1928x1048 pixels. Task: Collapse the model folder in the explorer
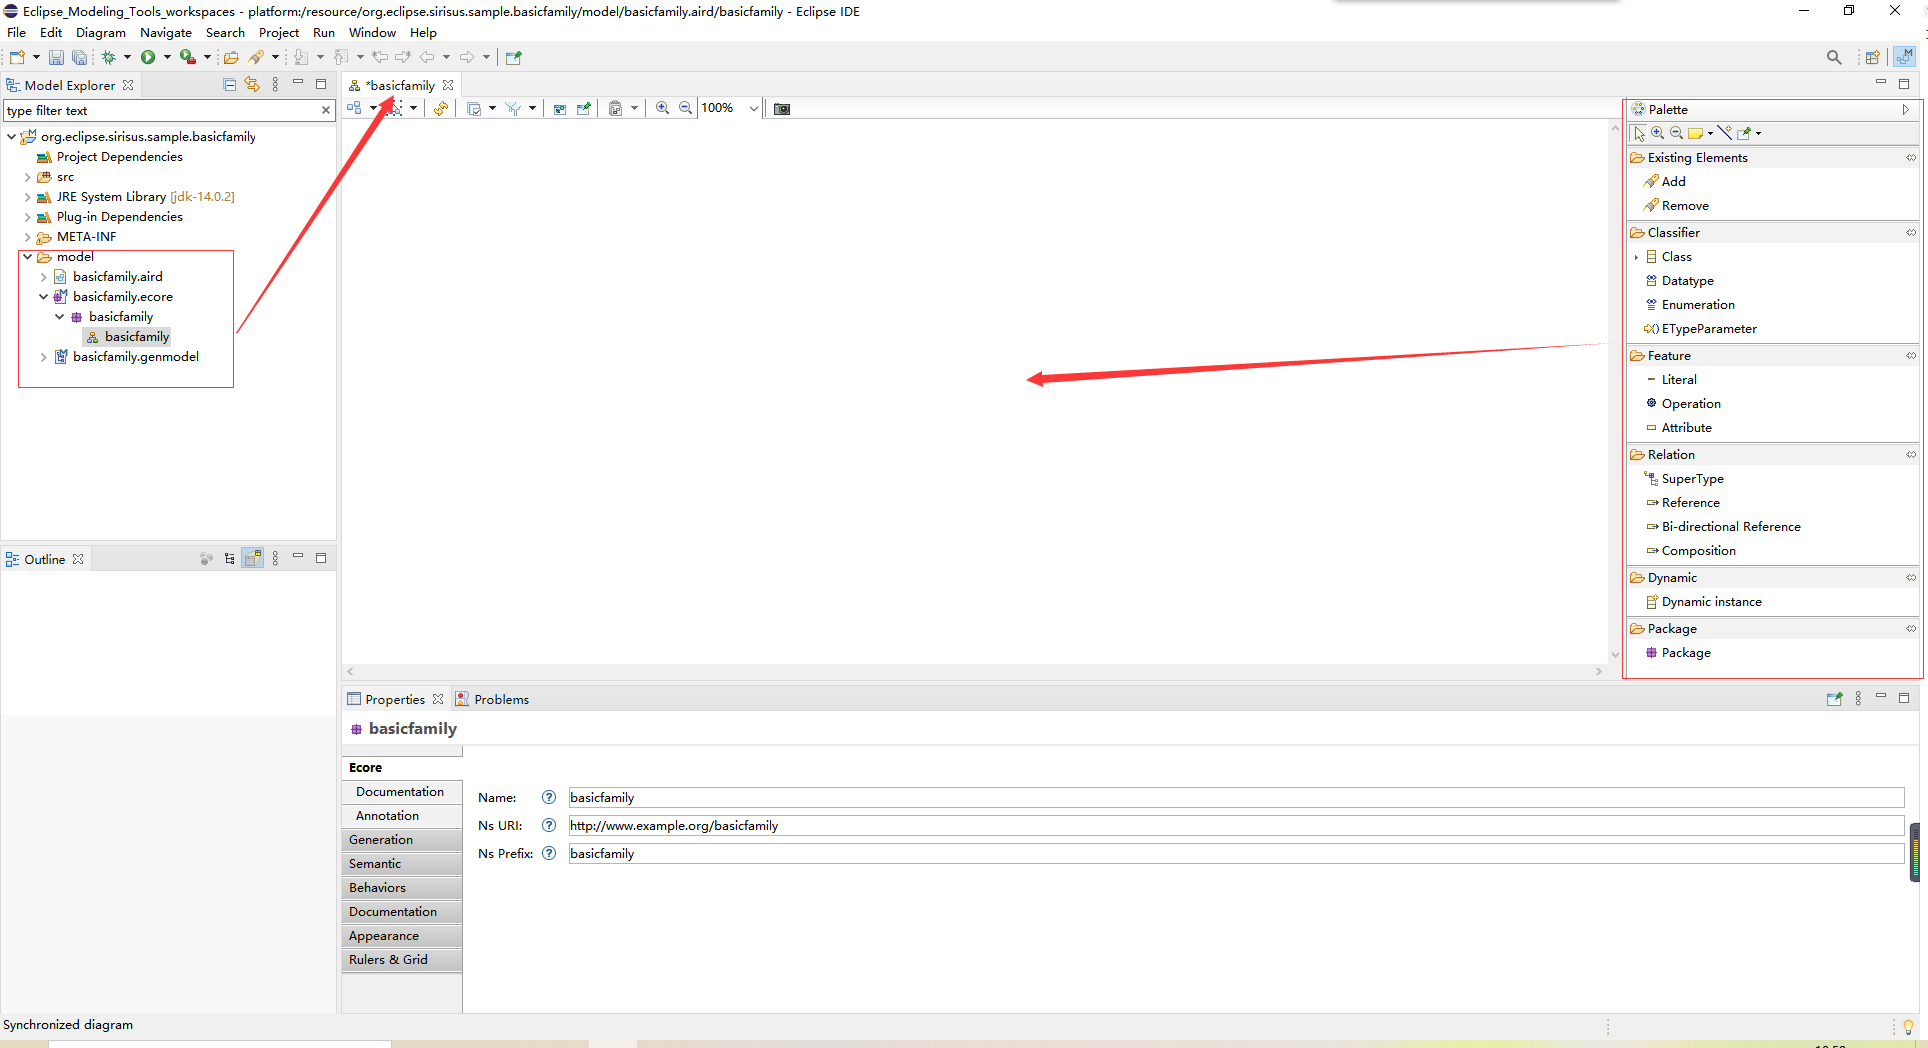[27, 257]
